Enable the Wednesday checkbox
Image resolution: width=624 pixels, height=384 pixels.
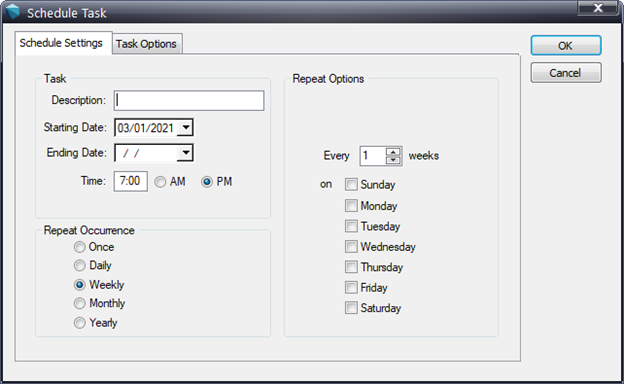tap(351, 247)
